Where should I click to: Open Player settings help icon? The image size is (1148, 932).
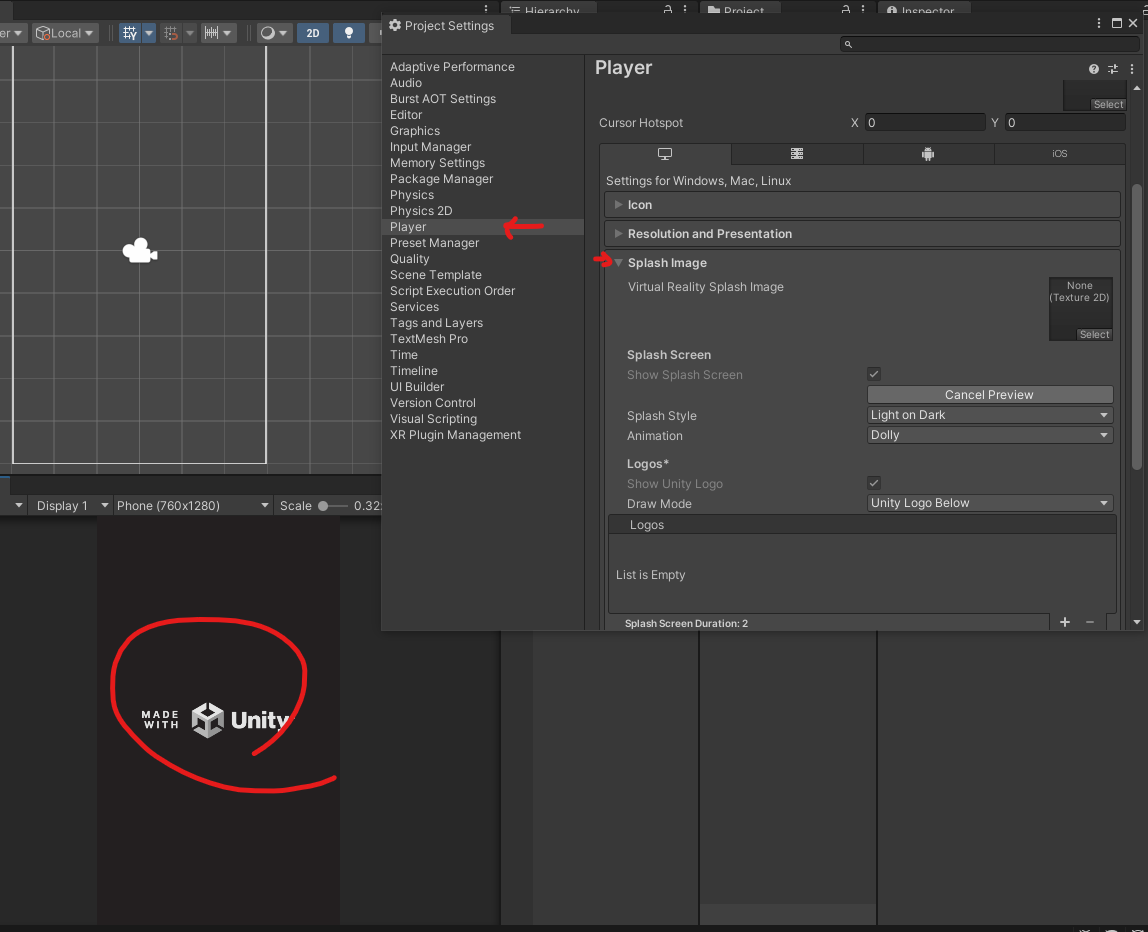pyautogui.click(x=1093, y=69)
